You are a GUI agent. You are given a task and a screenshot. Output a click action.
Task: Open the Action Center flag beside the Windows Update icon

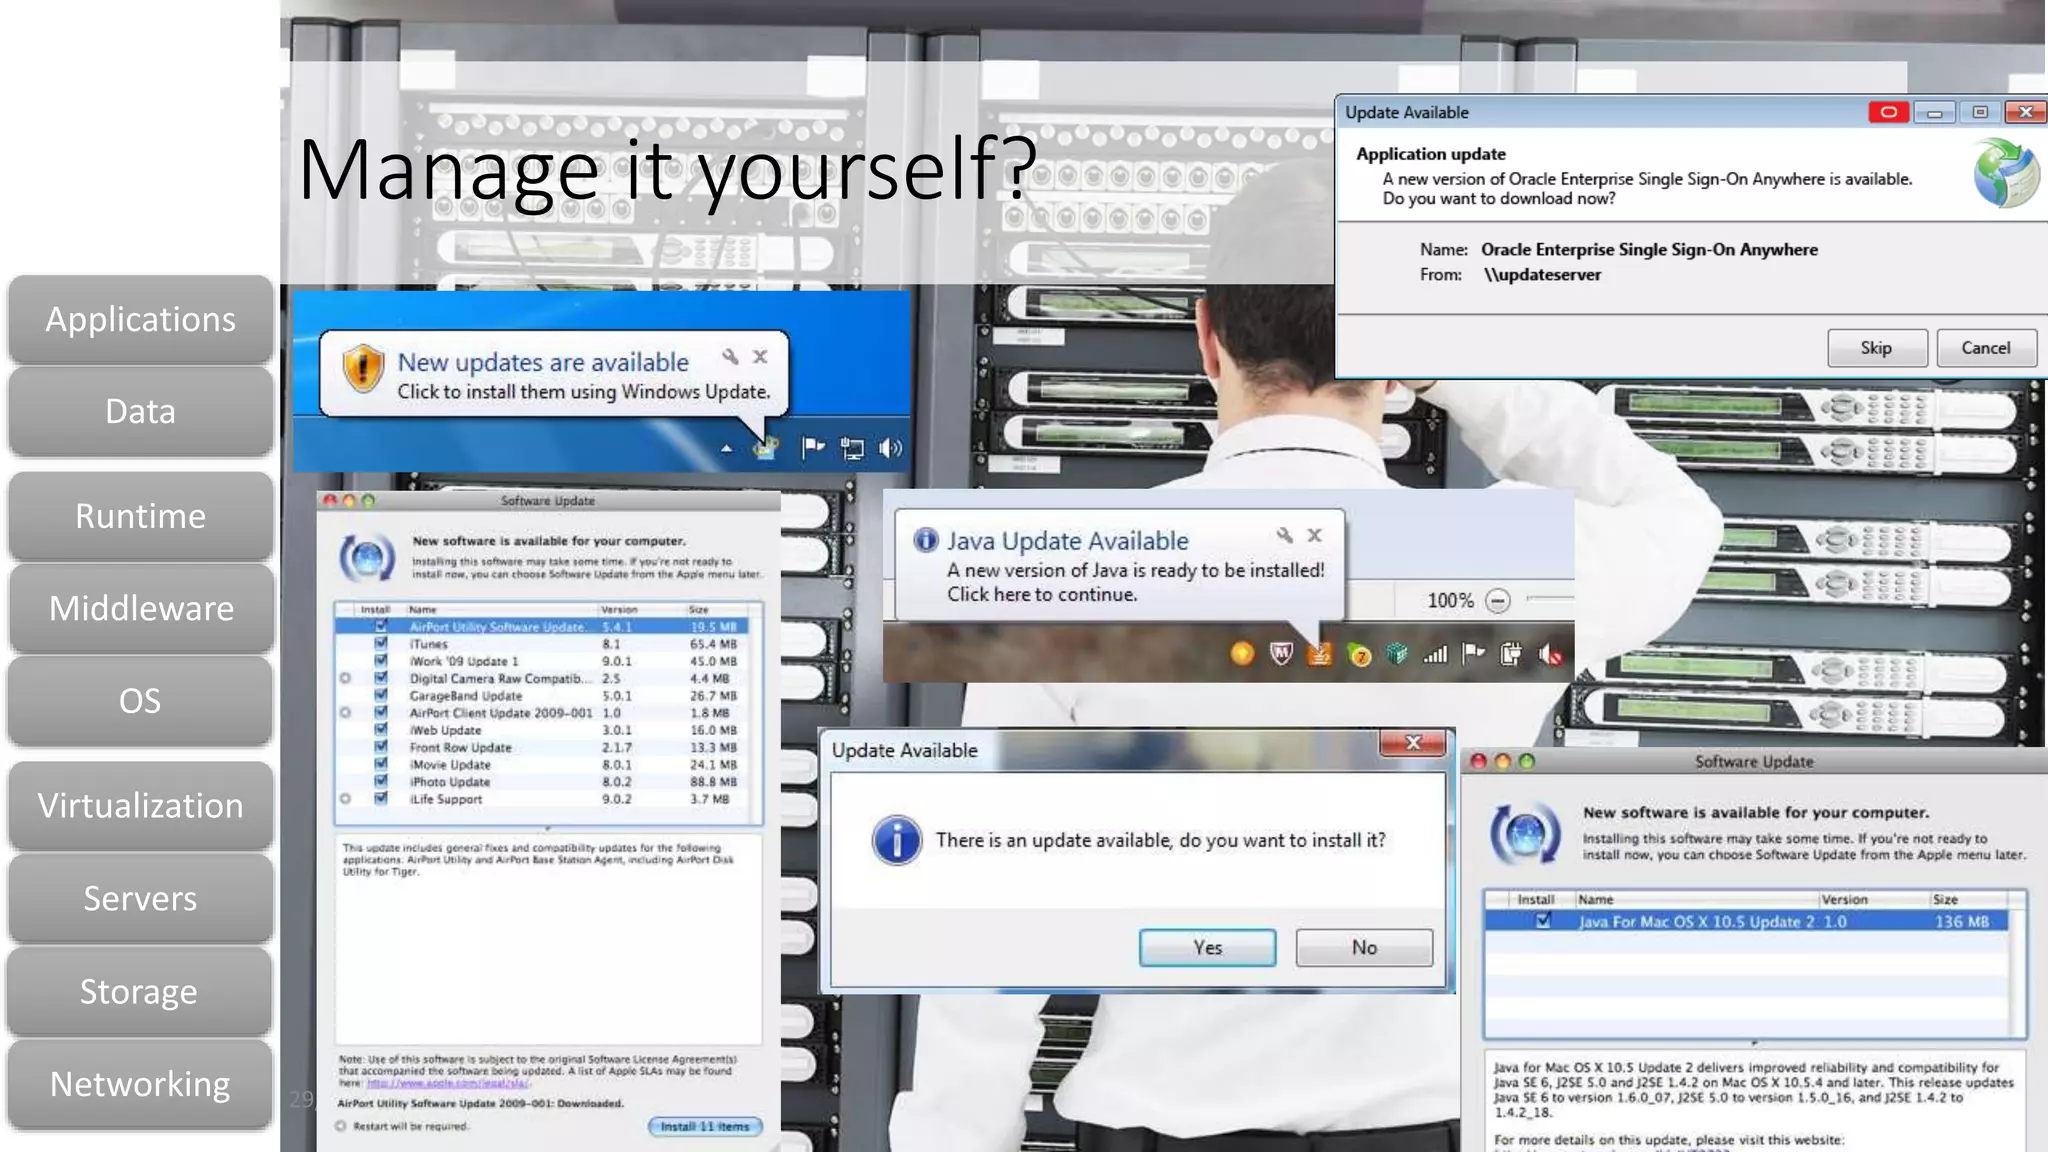[x=812, y=447]
